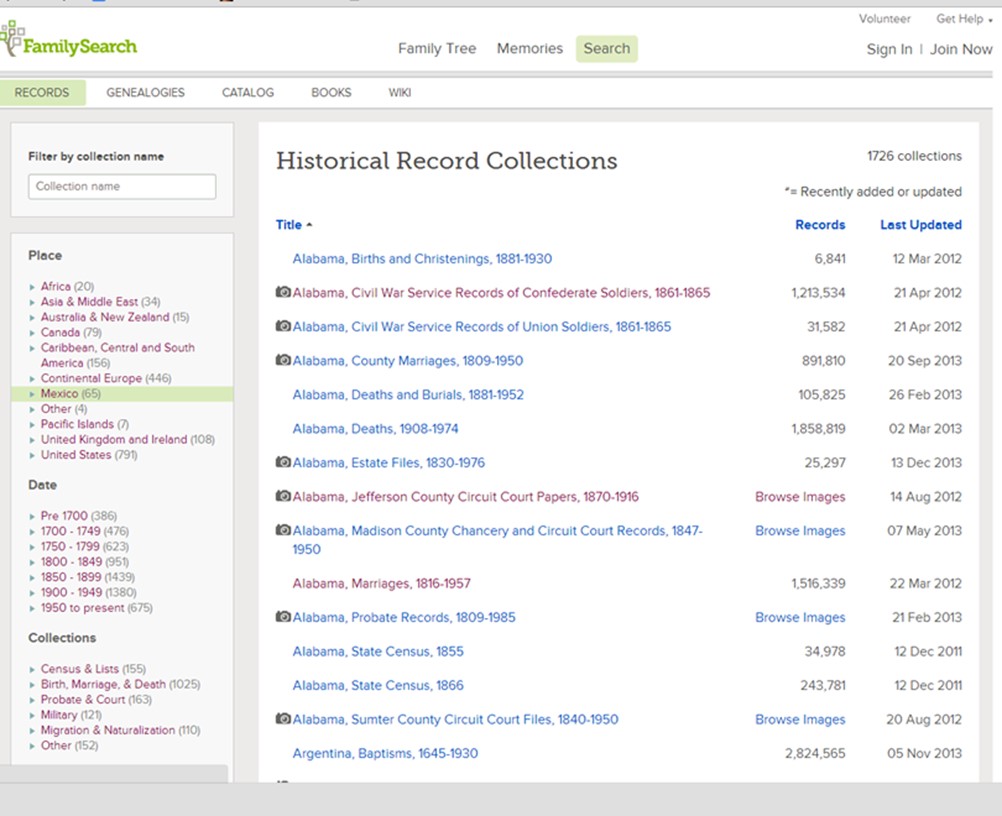The height and width of the screenshot is (816, 1002).
Task: Click camera icon beside Madison County Chancery
Action: [x=283, y=530]
